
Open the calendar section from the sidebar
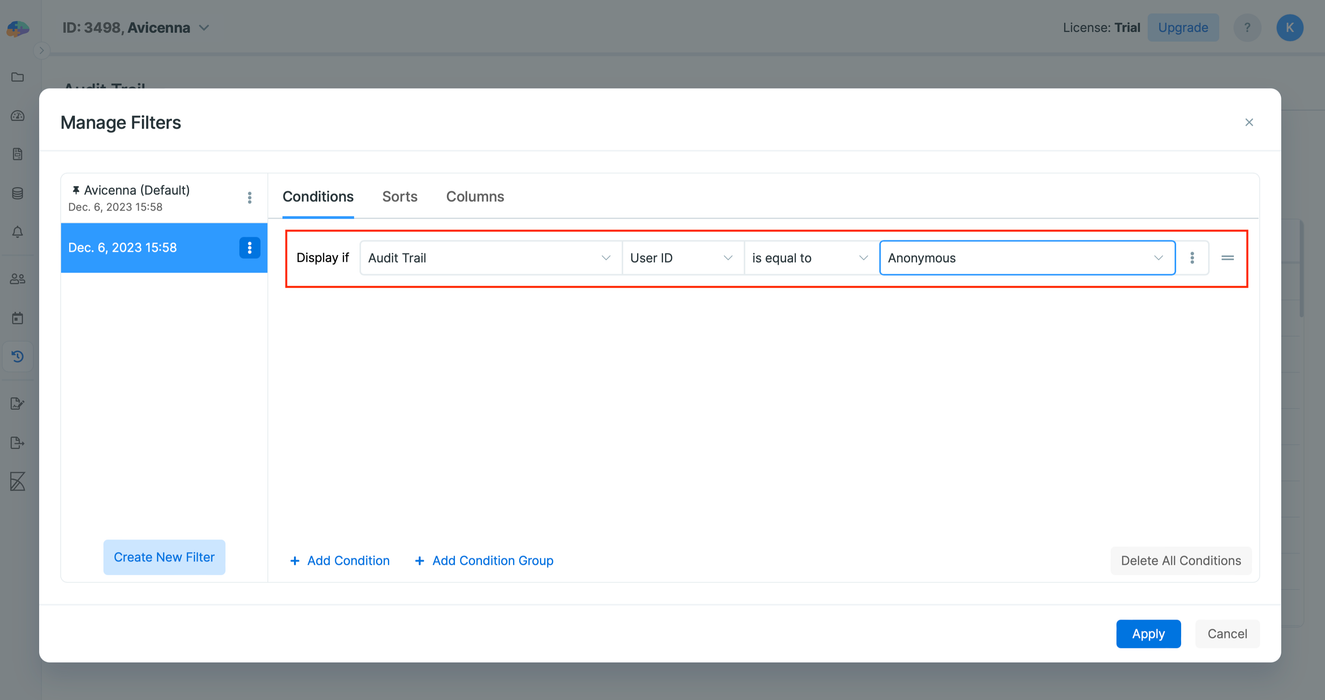tap(17, 317)
